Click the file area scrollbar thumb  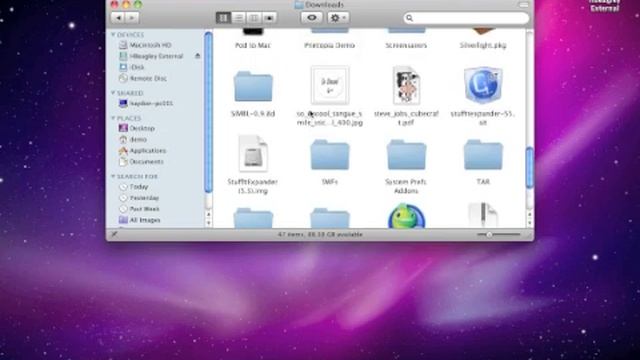coord(529,168)
